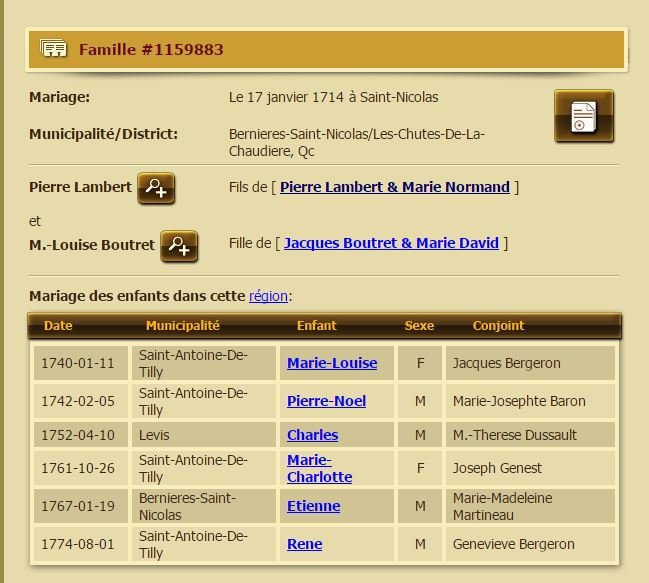Image resolution: width=649 pixels, height=583 pixels.
Task: Select the date 1752-04-10
Action: [x=77, y=435]
